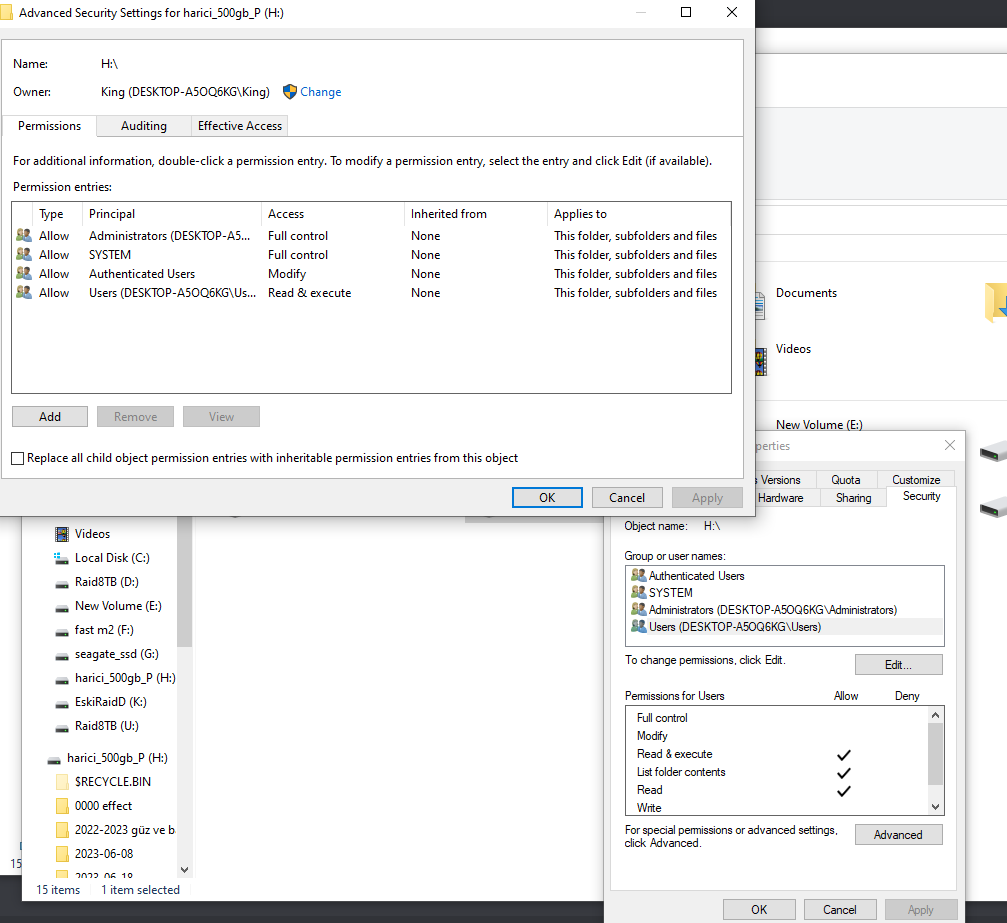Click the Advanced button in the Properties dialog
Viewport: 1007px width, 923px height.
coord(898,834)
